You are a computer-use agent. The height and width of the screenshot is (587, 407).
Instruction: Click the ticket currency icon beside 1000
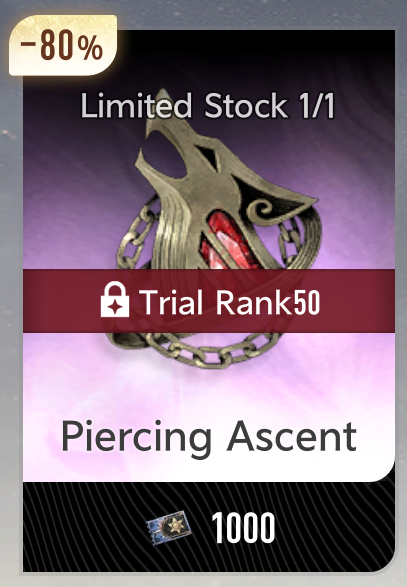click(x=169, y=528)
